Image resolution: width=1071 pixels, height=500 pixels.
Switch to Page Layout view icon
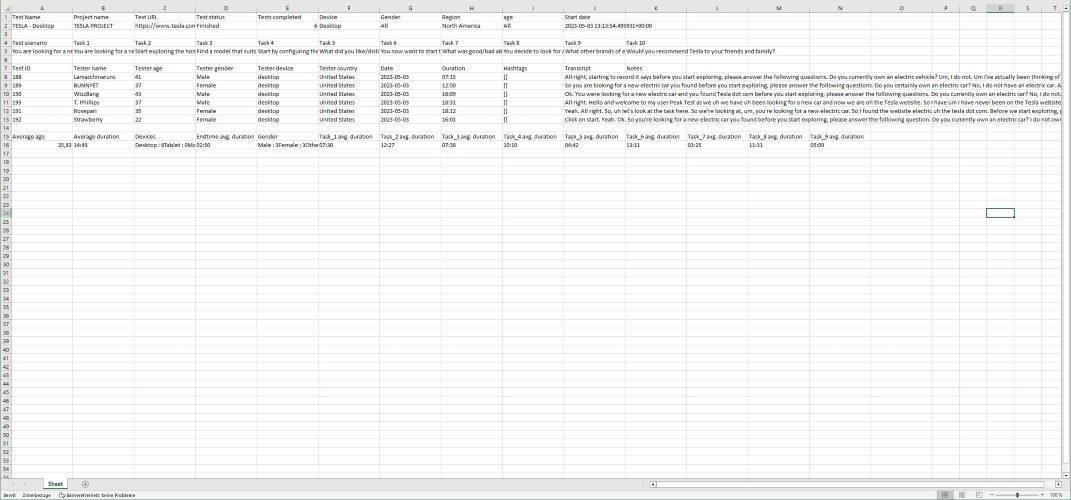pyautogui.click(x=960, y=495)
